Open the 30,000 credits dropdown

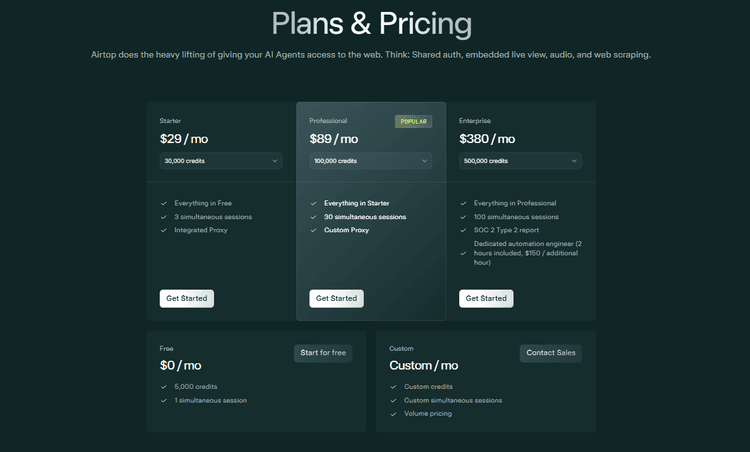point(221,161)
